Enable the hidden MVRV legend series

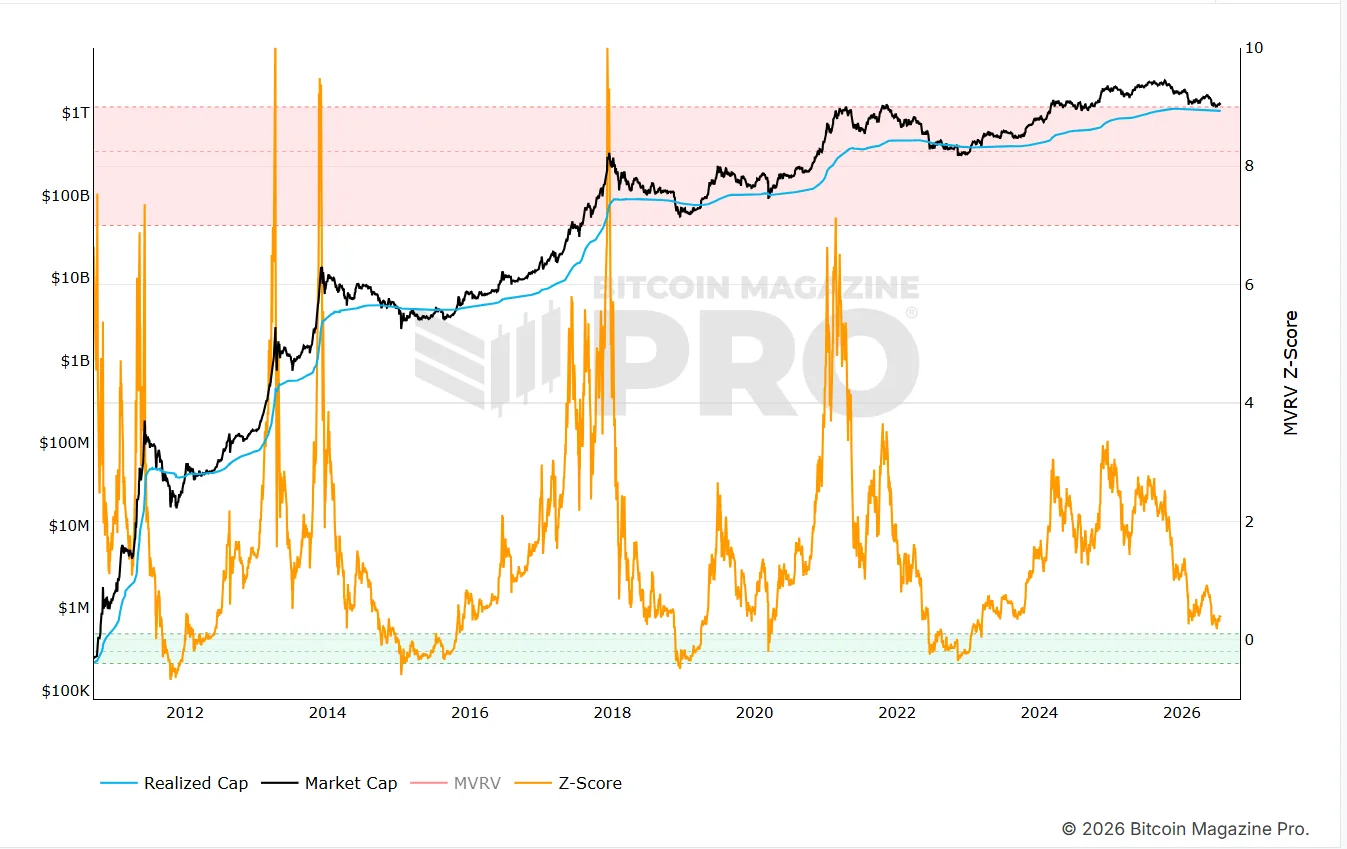(456, 783)
